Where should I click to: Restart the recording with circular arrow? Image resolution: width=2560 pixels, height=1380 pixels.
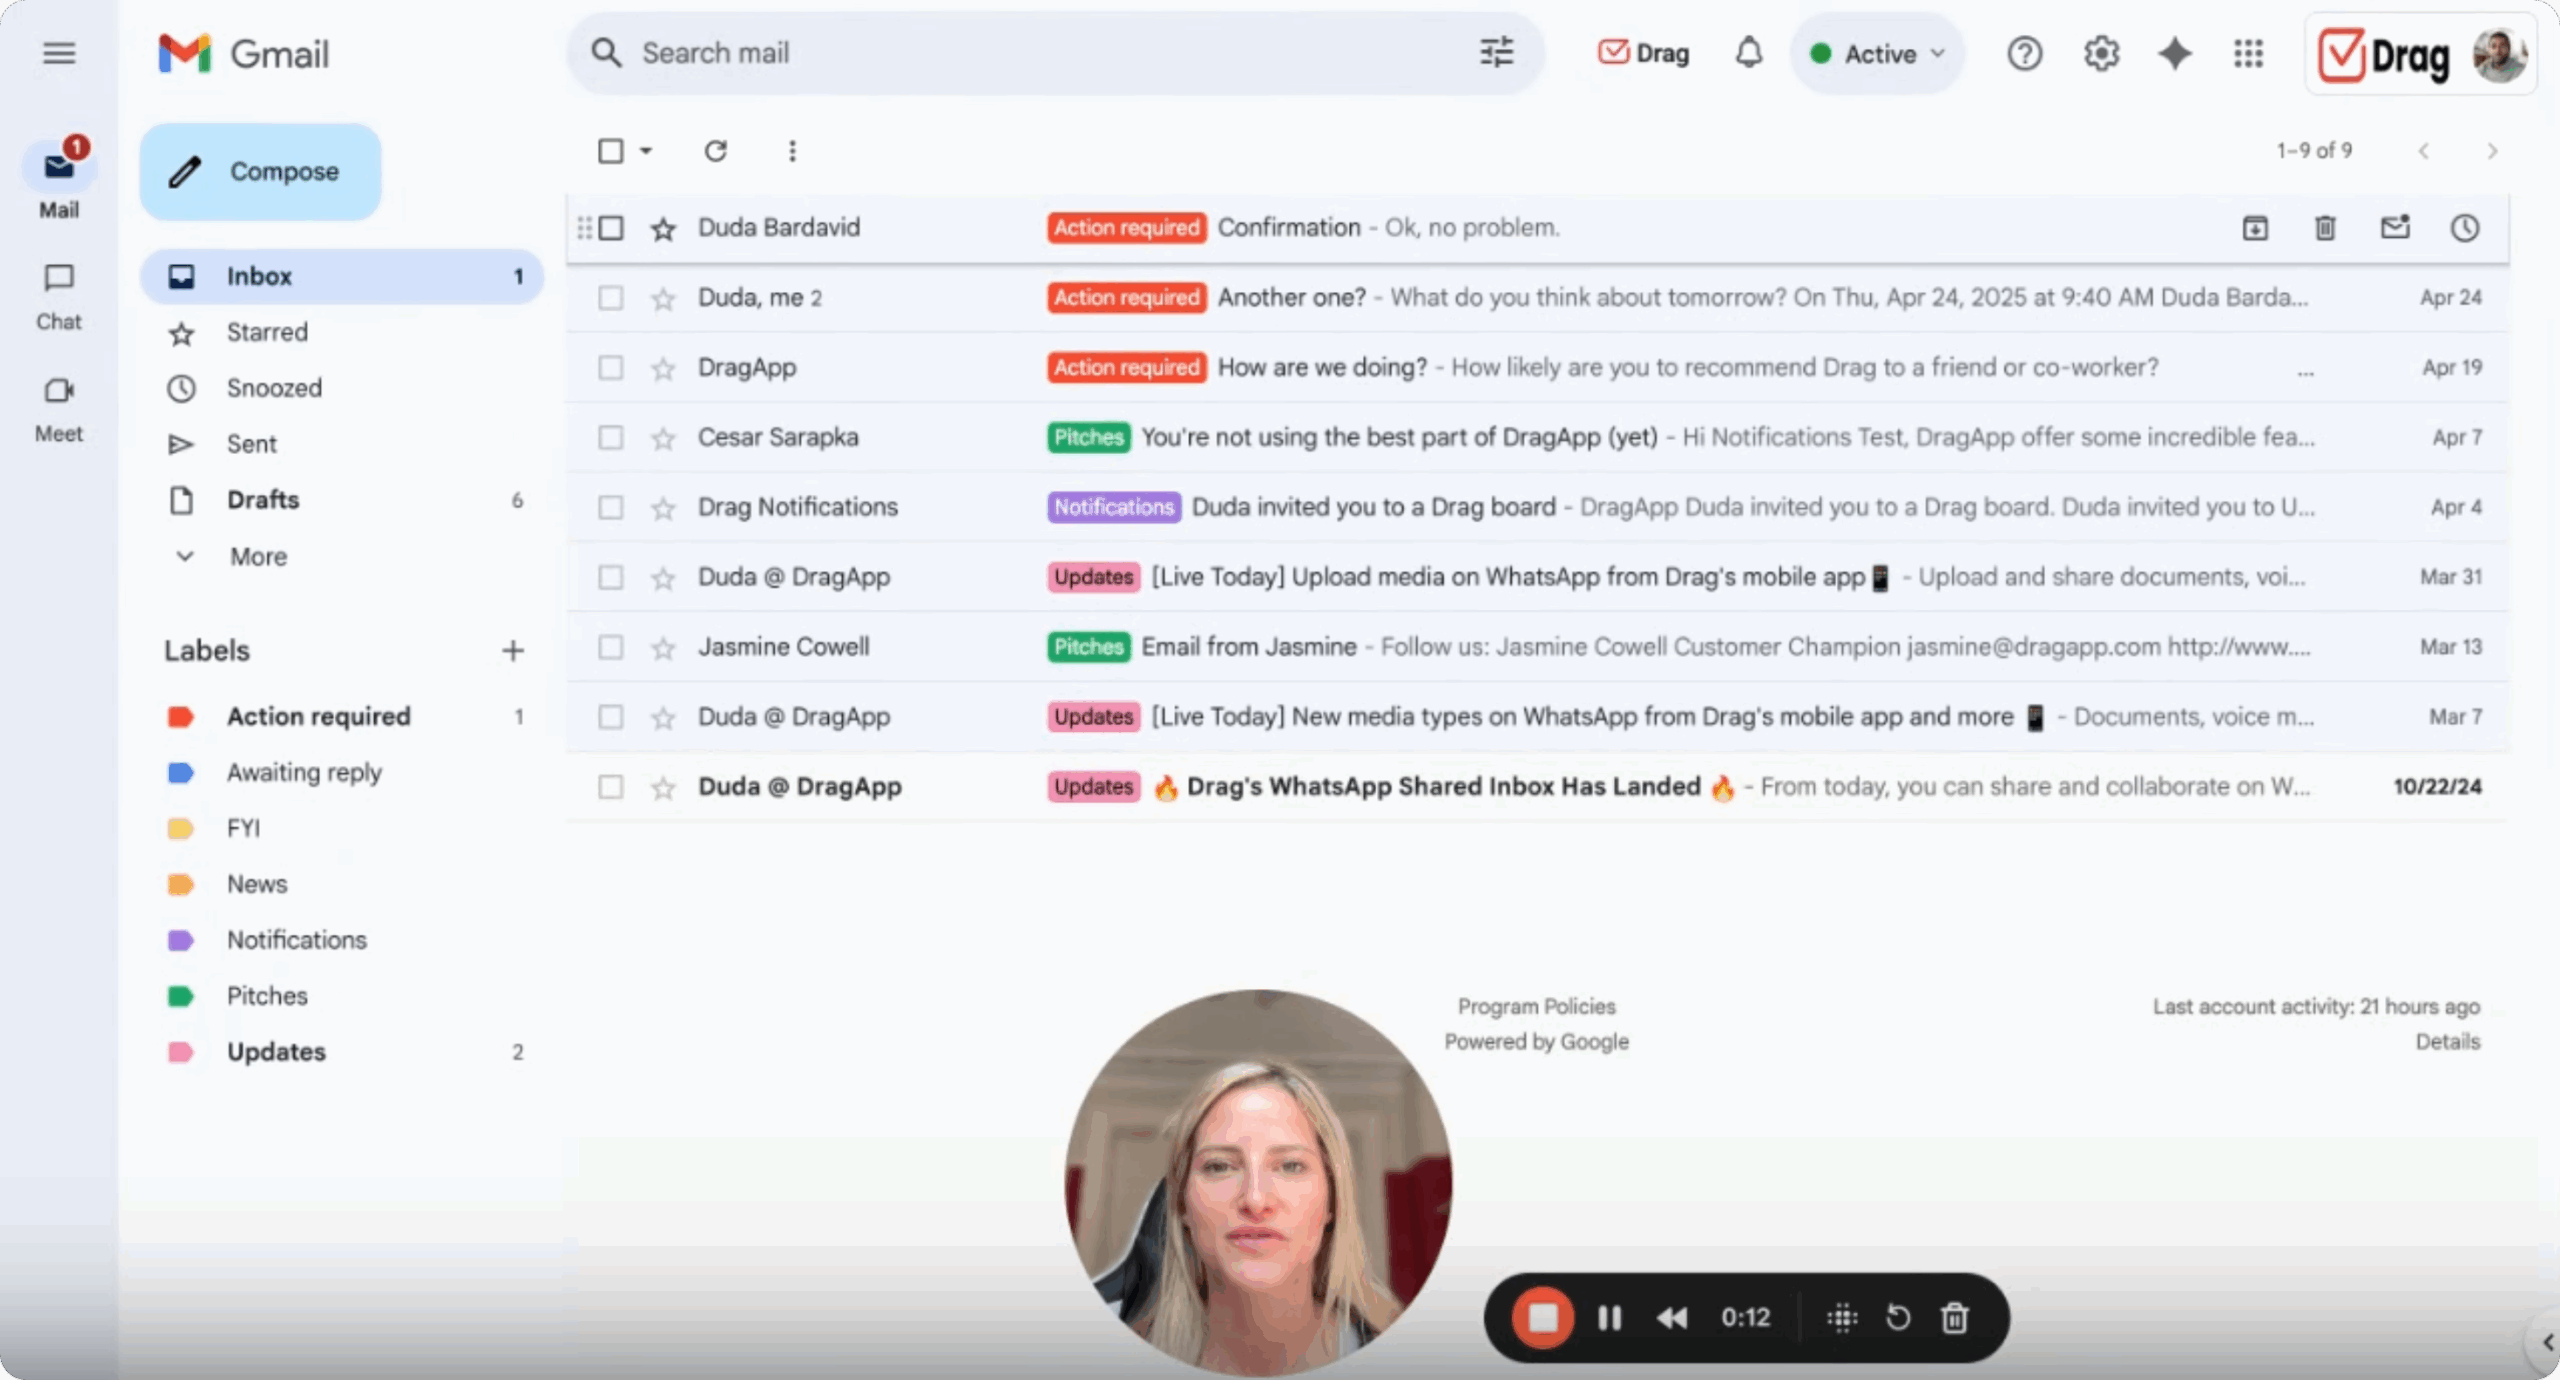coord(1898,1318)
